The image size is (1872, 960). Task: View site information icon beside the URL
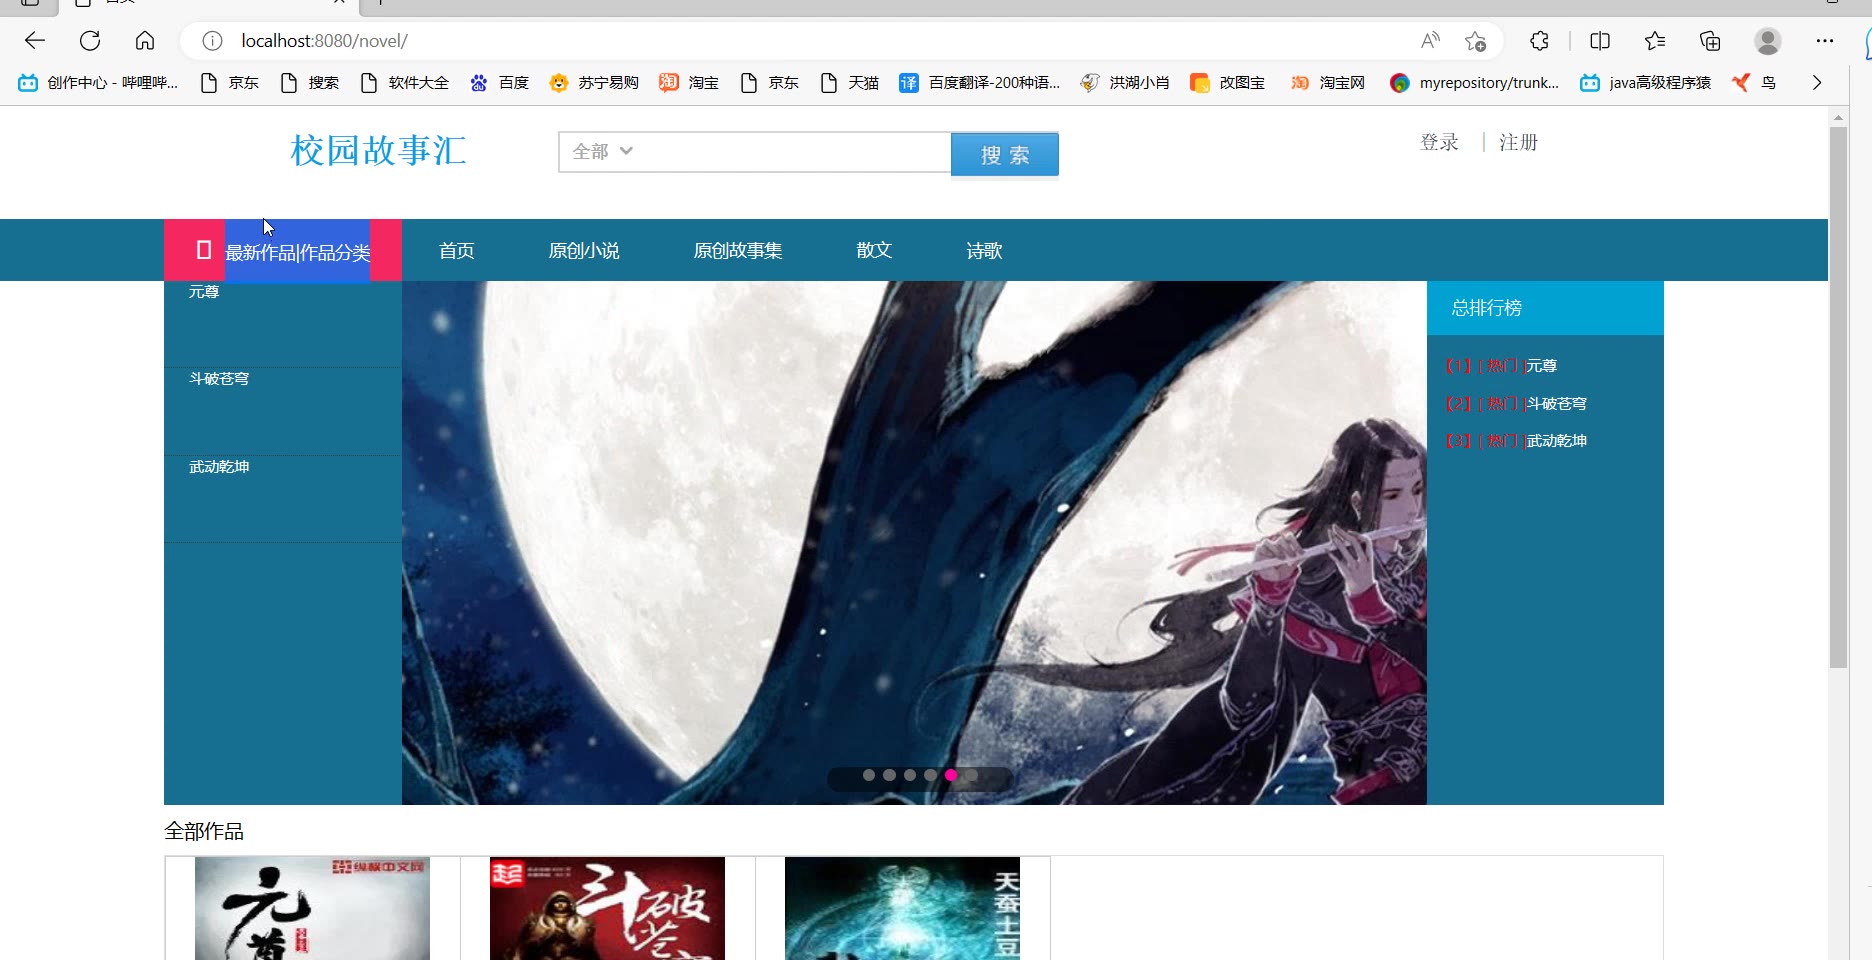coord(212,41)
